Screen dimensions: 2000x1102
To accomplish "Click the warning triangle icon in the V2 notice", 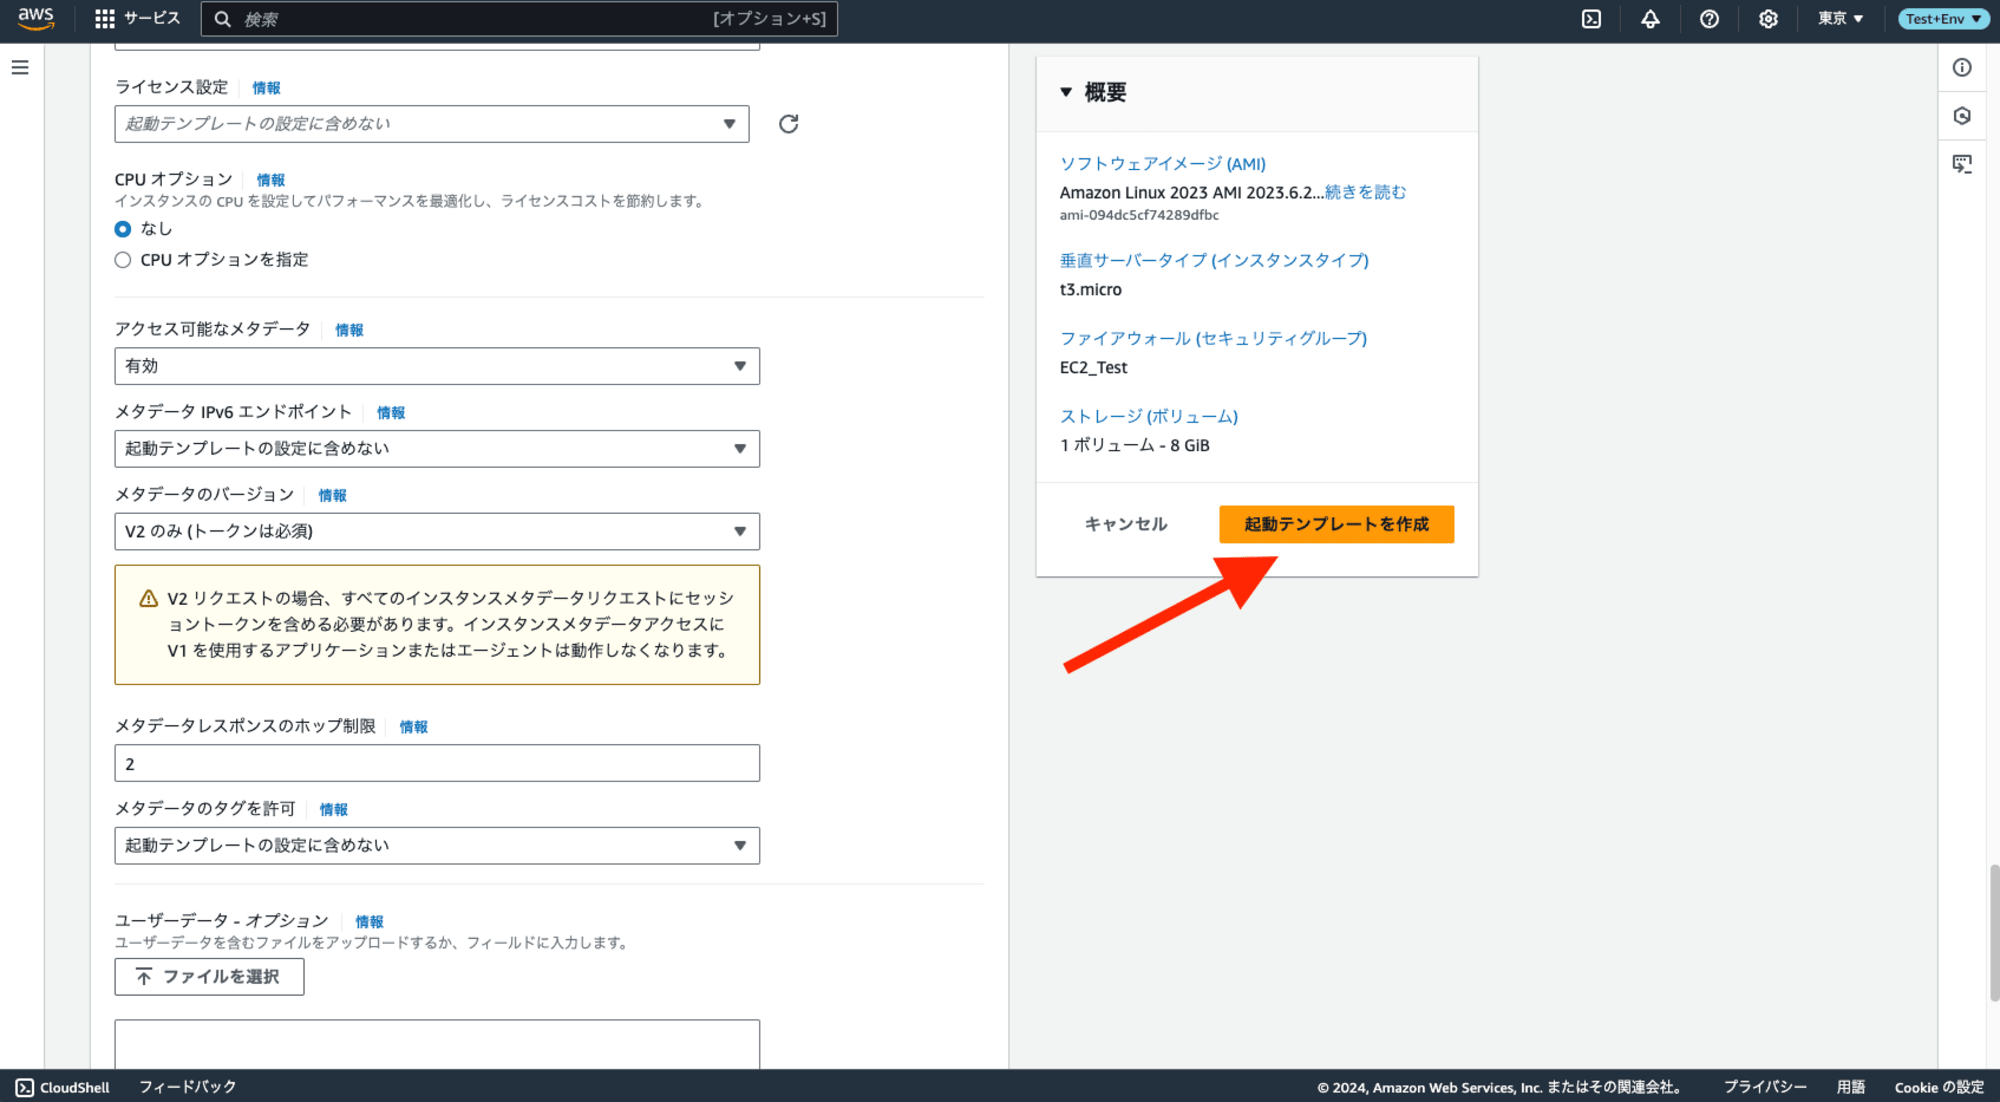I will tap(148, 599).
